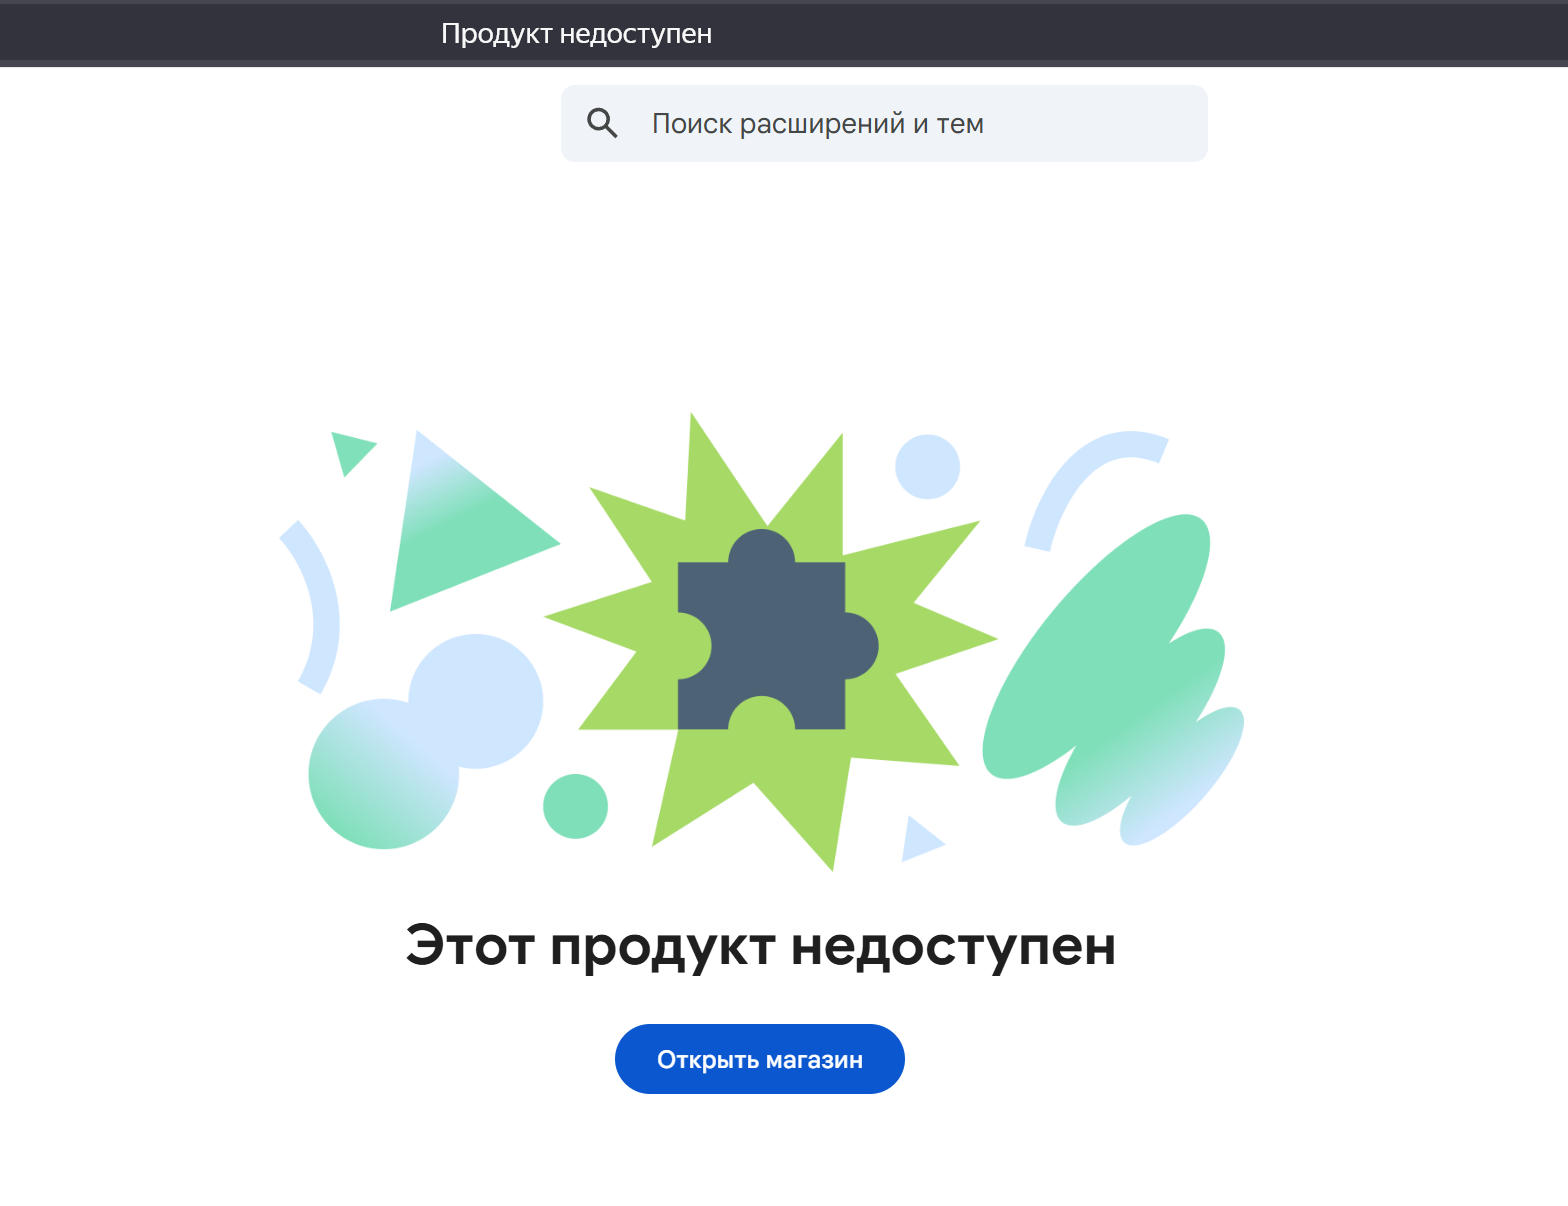The height and width of the screenshot is (1206, 1568).
Task: Click the 'Продукт недоступен' page title
Action: click(576, 34)
